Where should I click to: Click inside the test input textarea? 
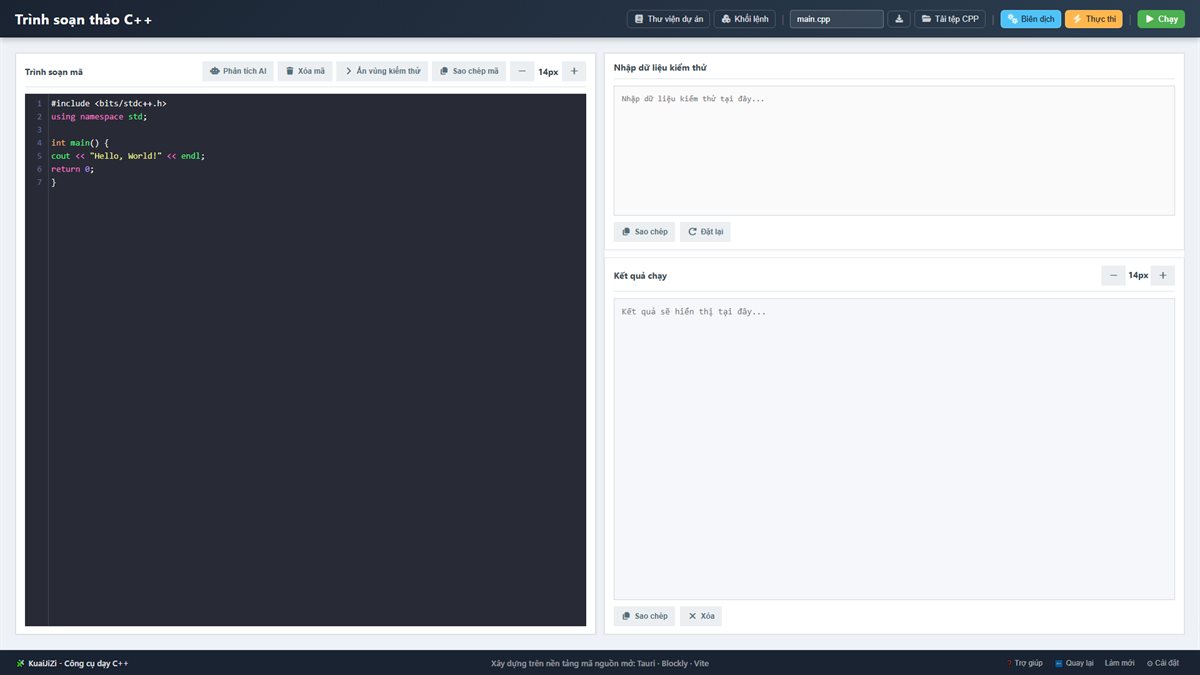pos(894,150)
